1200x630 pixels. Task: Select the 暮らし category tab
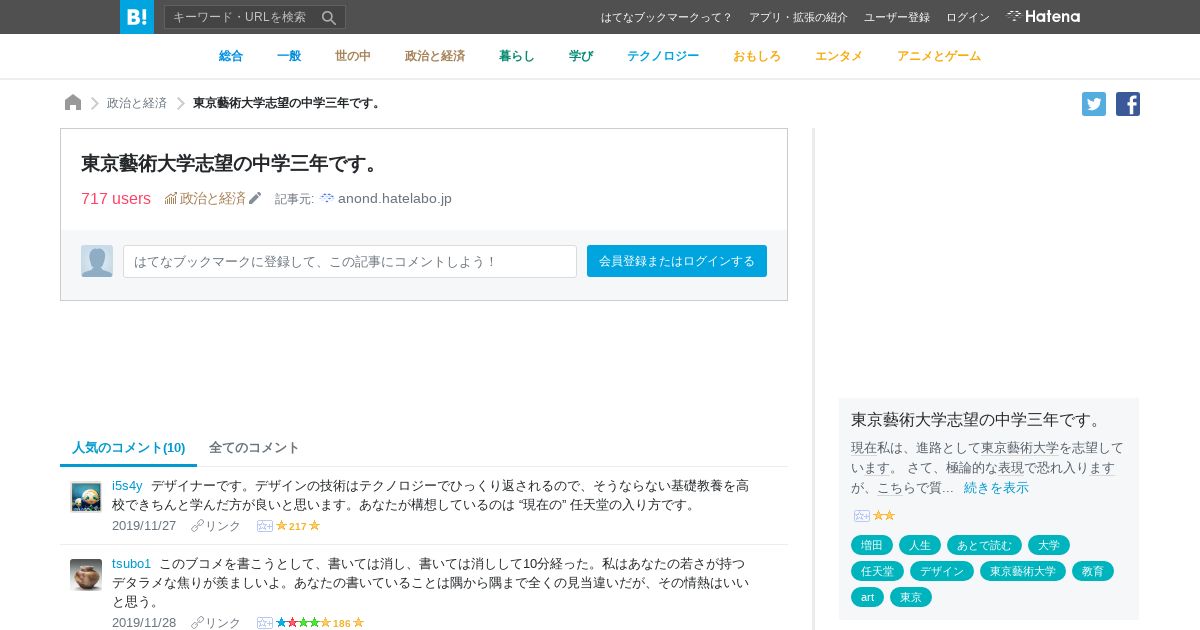click(x=517, y=56)
